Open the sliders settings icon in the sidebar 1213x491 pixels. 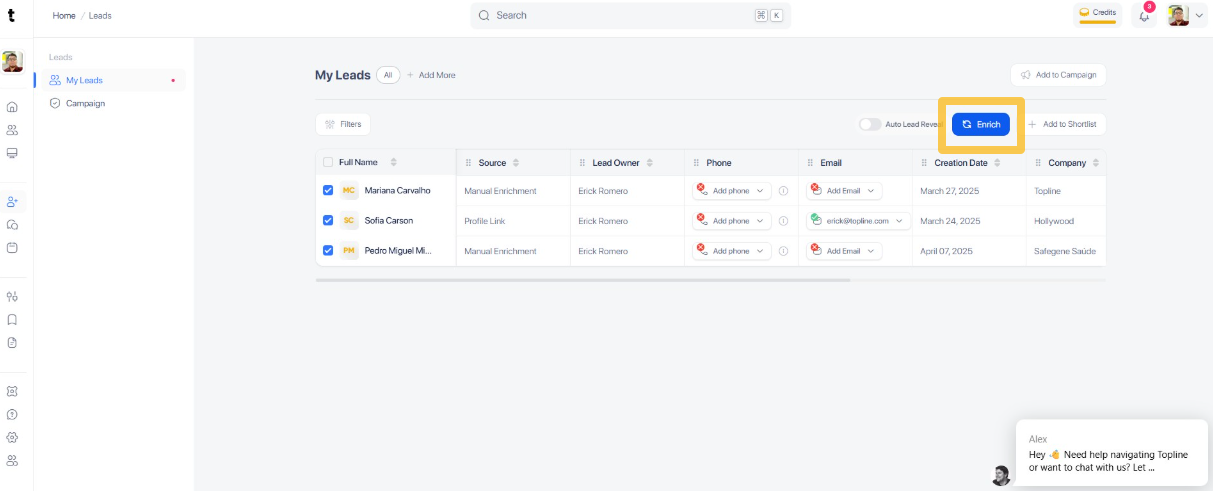(12, 296)
